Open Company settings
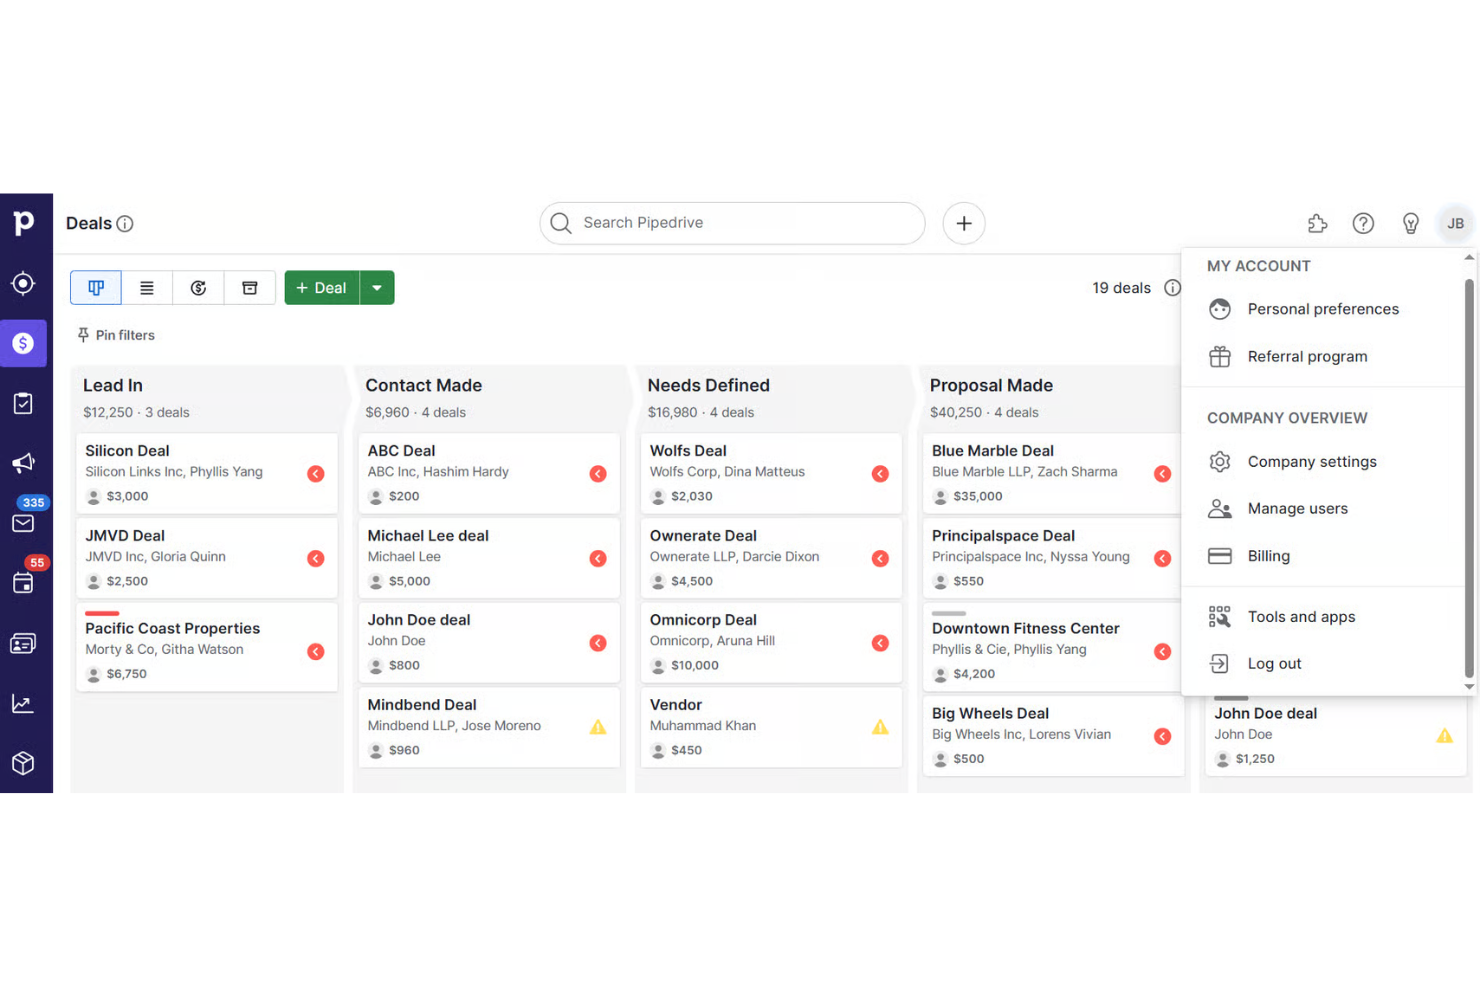1480x987 pixels. (1323, 462)
